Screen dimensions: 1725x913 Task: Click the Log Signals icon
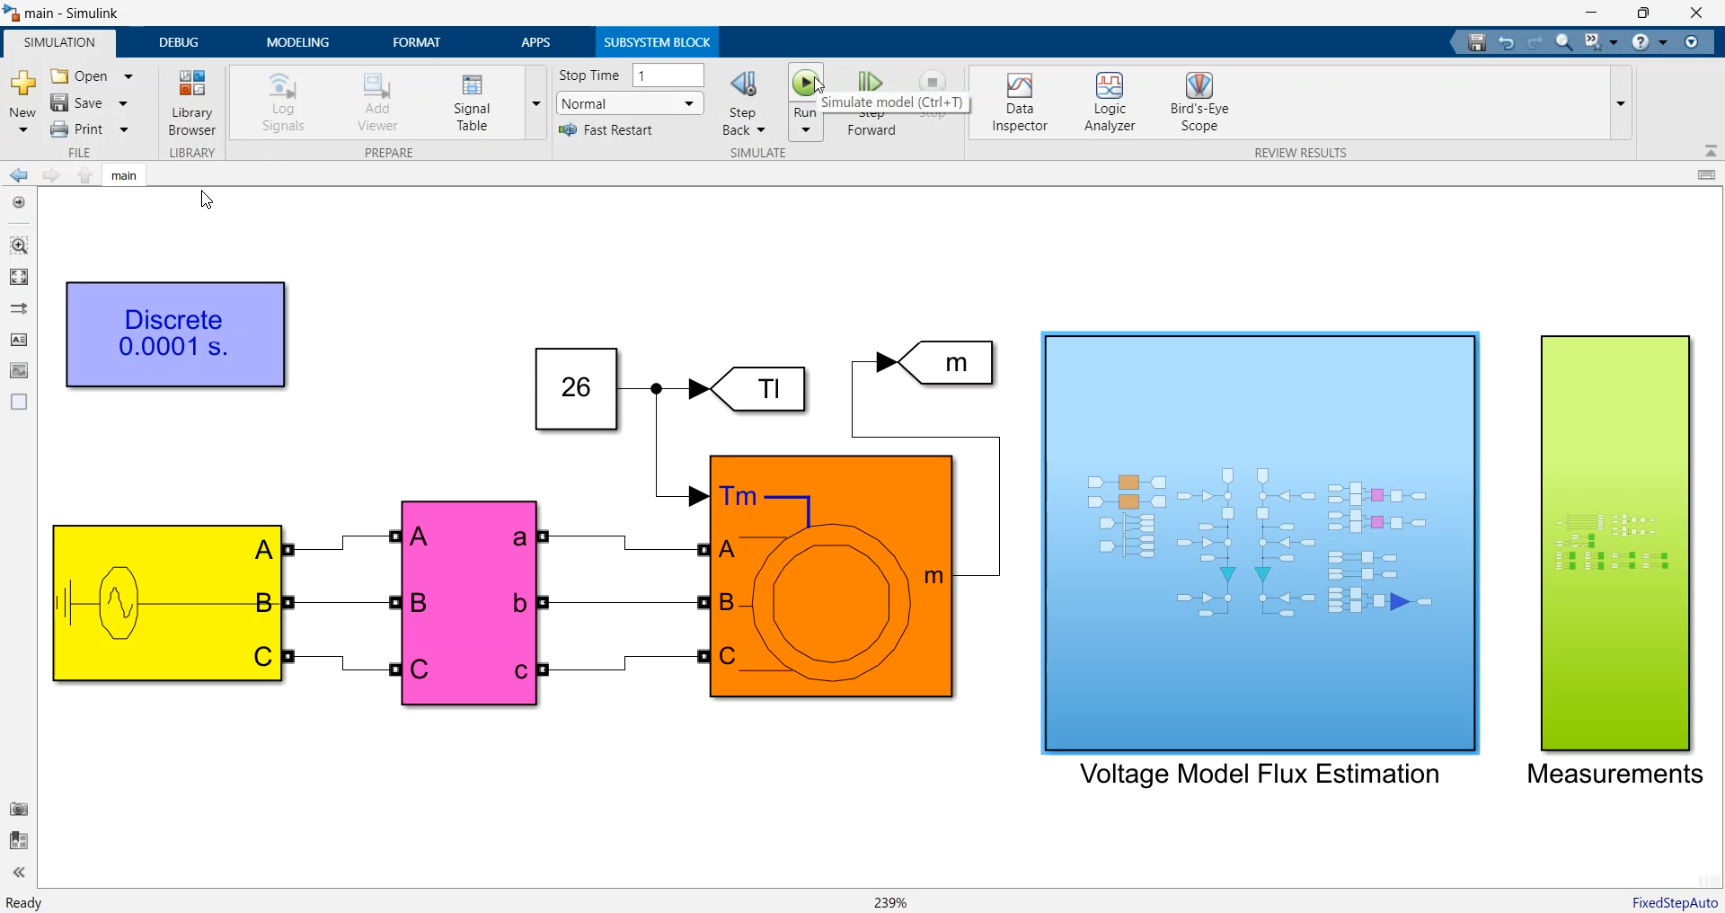pos(283,103)
